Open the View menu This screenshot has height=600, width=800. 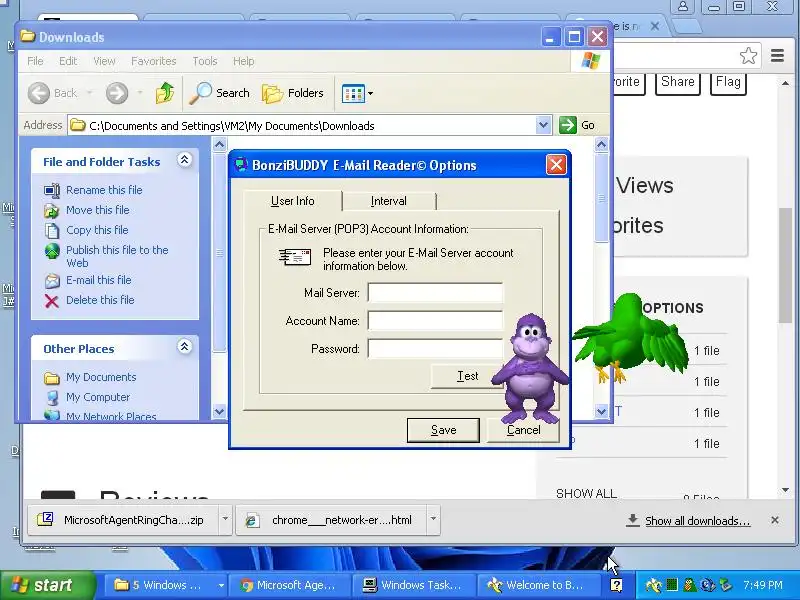point(104,61)
